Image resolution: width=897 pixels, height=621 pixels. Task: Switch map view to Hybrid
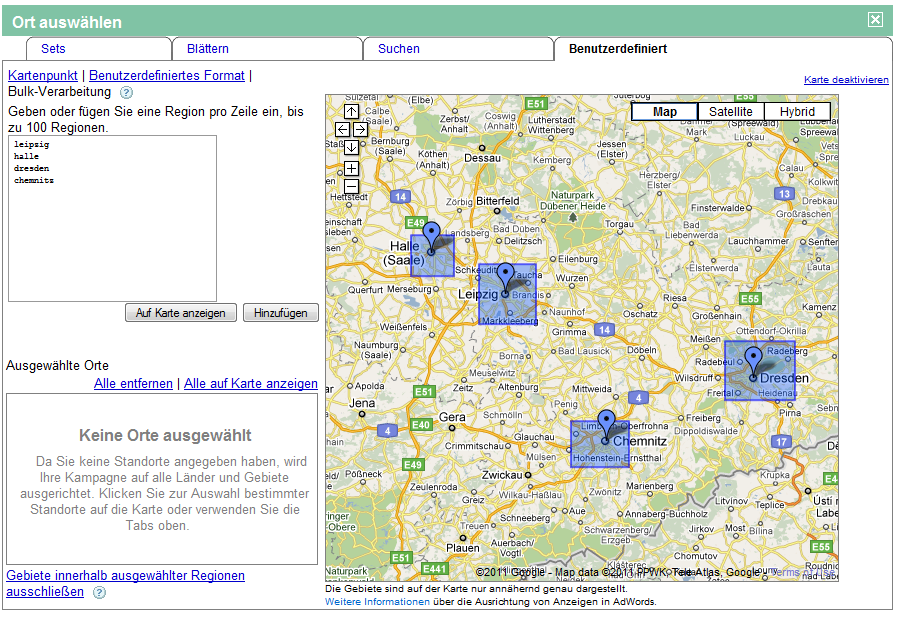(797, 112)
